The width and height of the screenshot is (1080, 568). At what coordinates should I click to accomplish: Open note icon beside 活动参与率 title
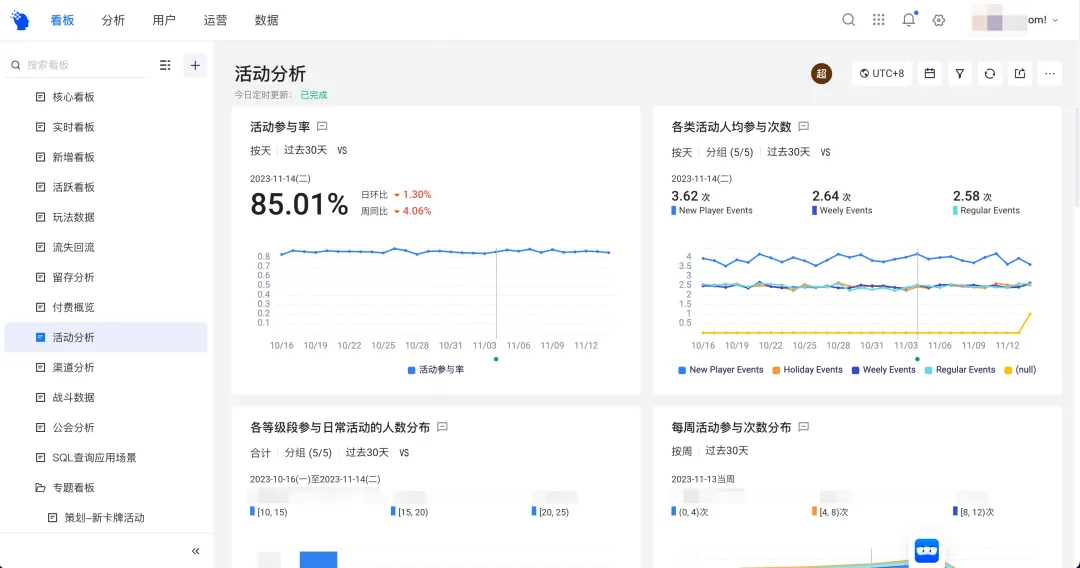click(322, 127)
